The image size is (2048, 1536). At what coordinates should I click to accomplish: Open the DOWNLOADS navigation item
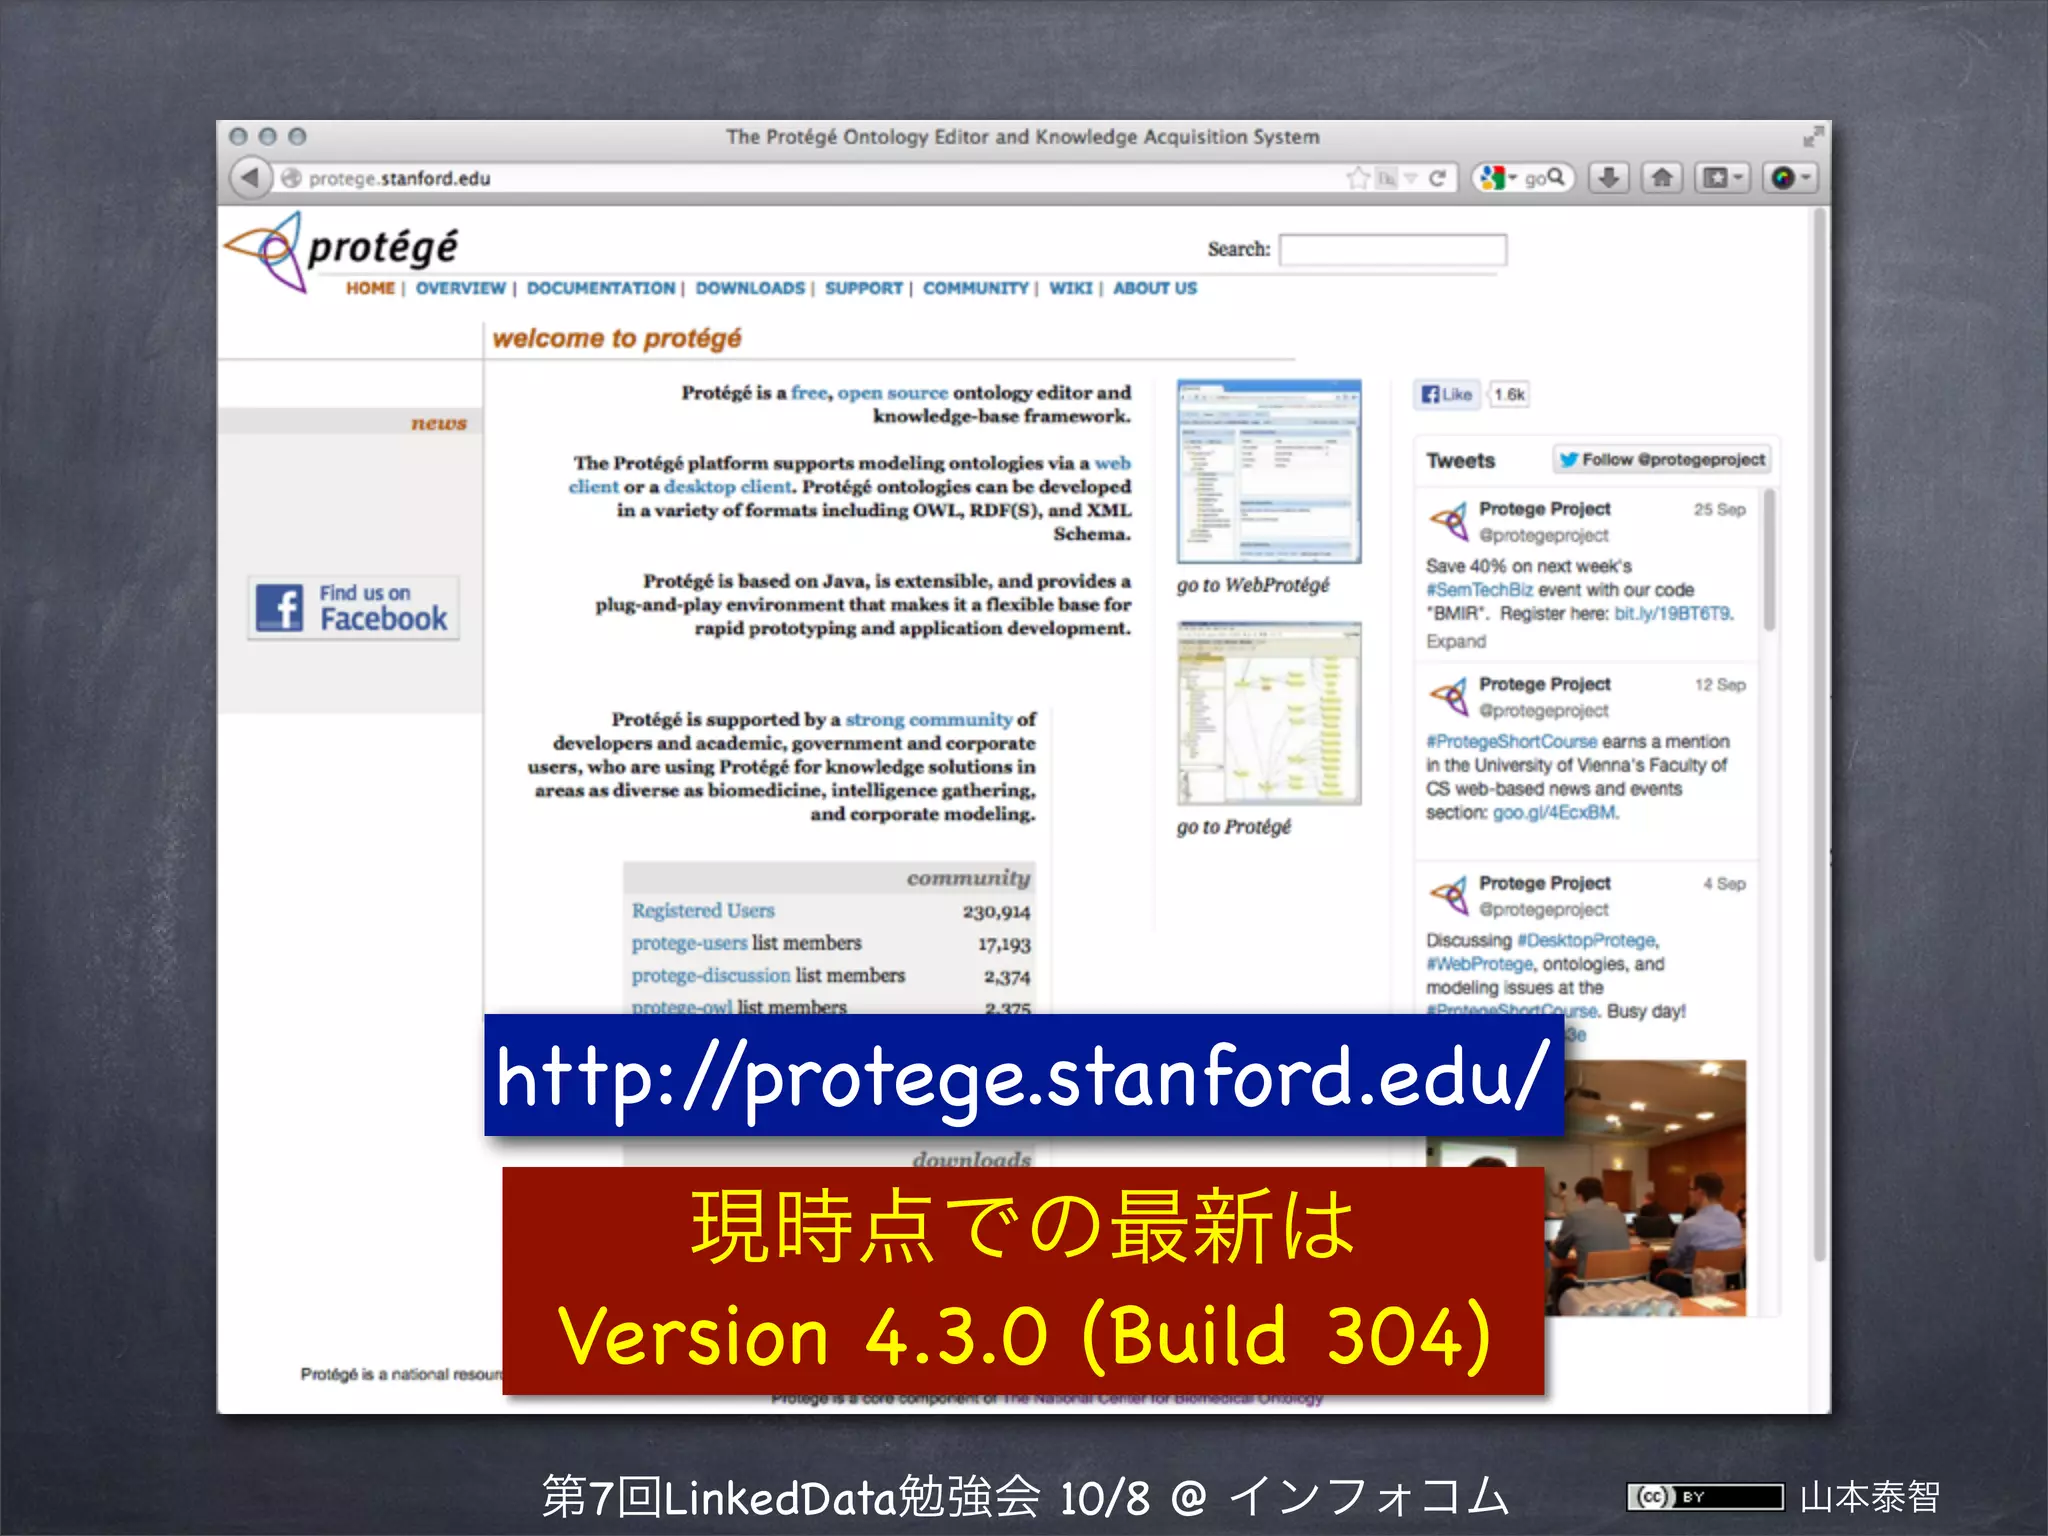pos(750,288)
